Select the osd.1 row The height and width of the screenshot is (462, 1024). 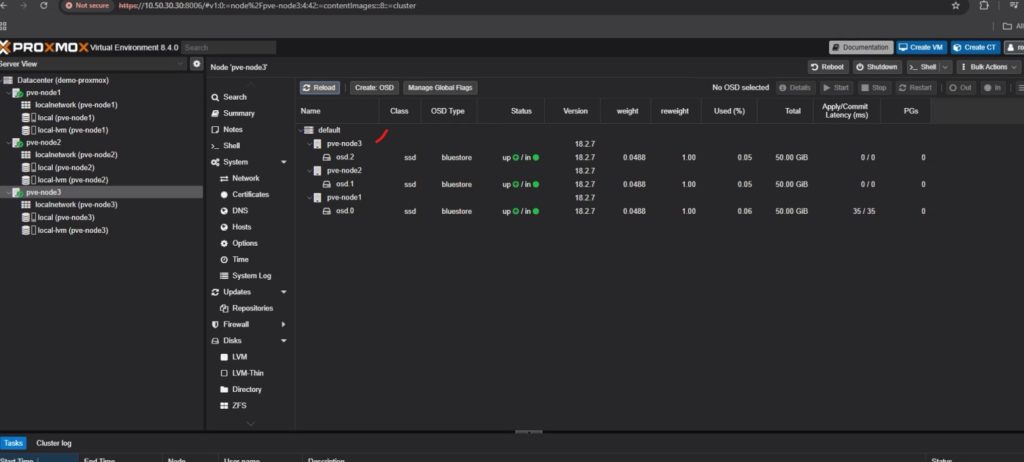614,184
